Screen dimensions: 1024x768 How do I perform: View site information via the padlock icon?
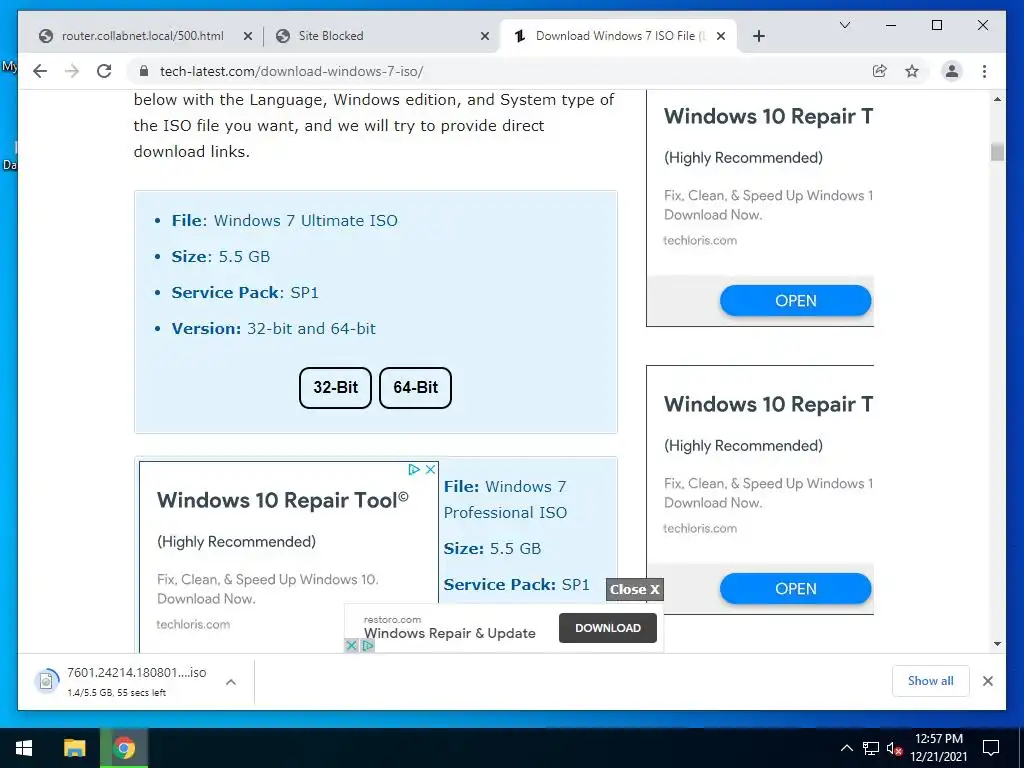144,71
